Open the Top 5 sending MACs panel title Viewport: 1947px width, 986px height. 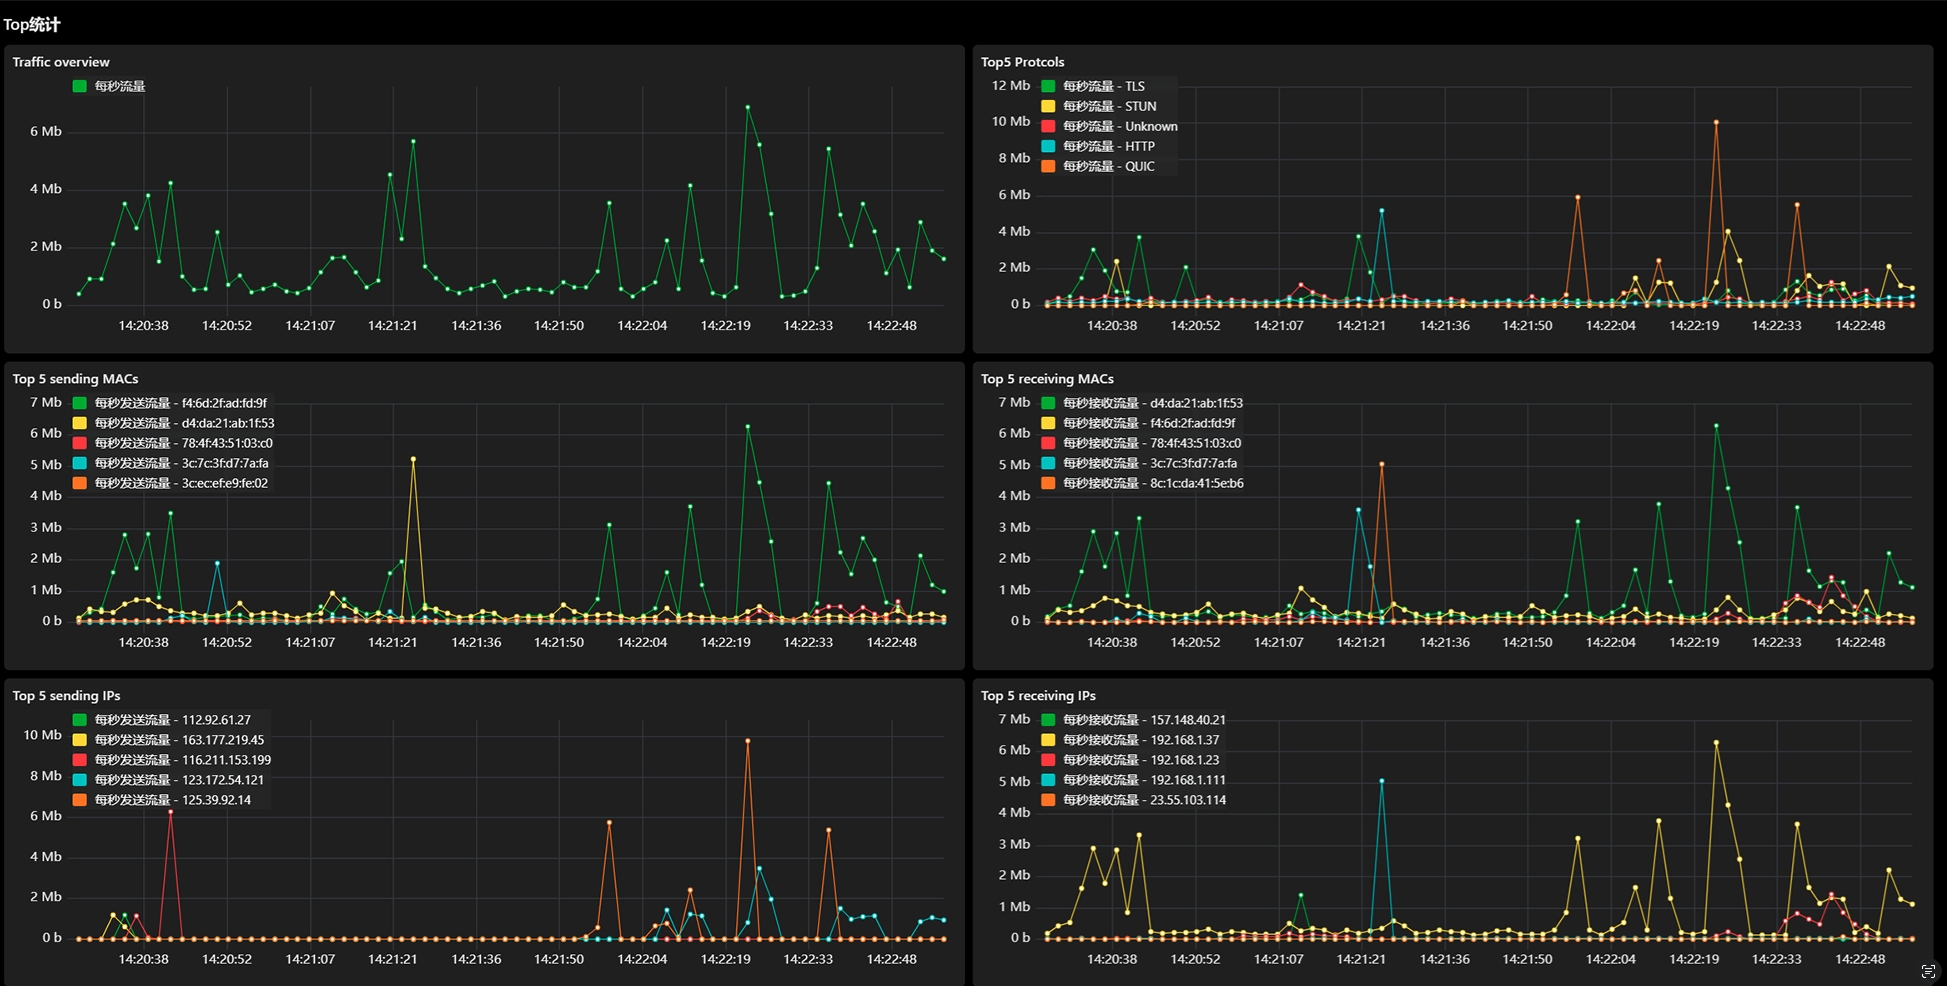coord(75,379)
